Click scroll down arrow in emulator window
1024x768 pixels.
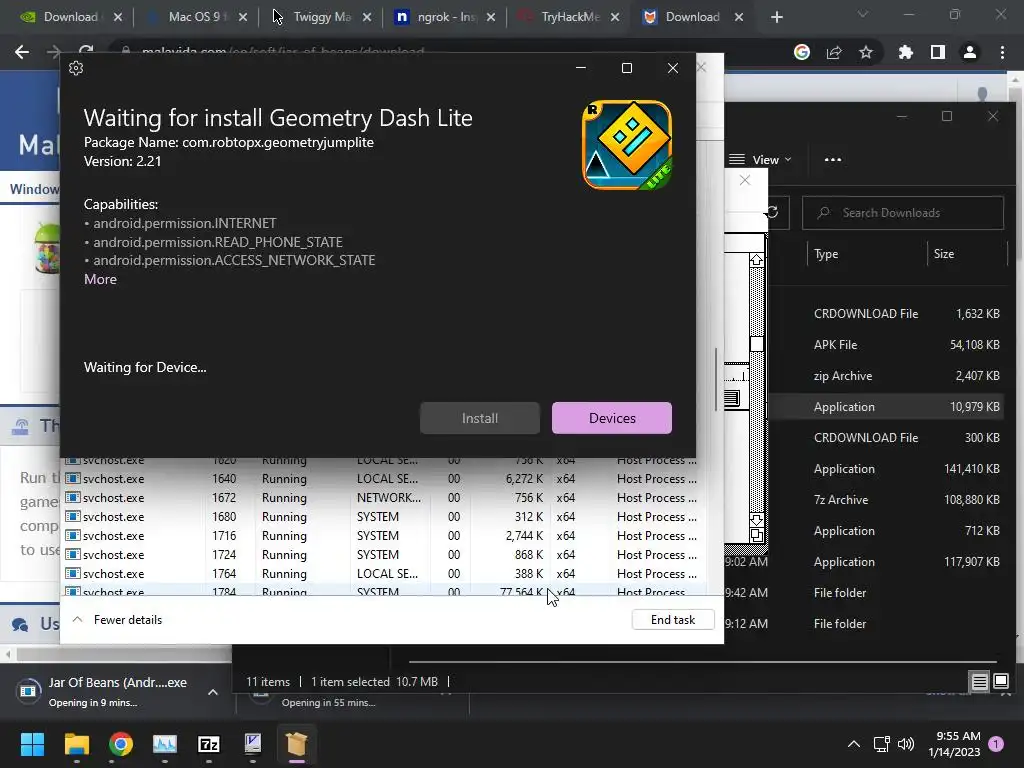[756, 520]
